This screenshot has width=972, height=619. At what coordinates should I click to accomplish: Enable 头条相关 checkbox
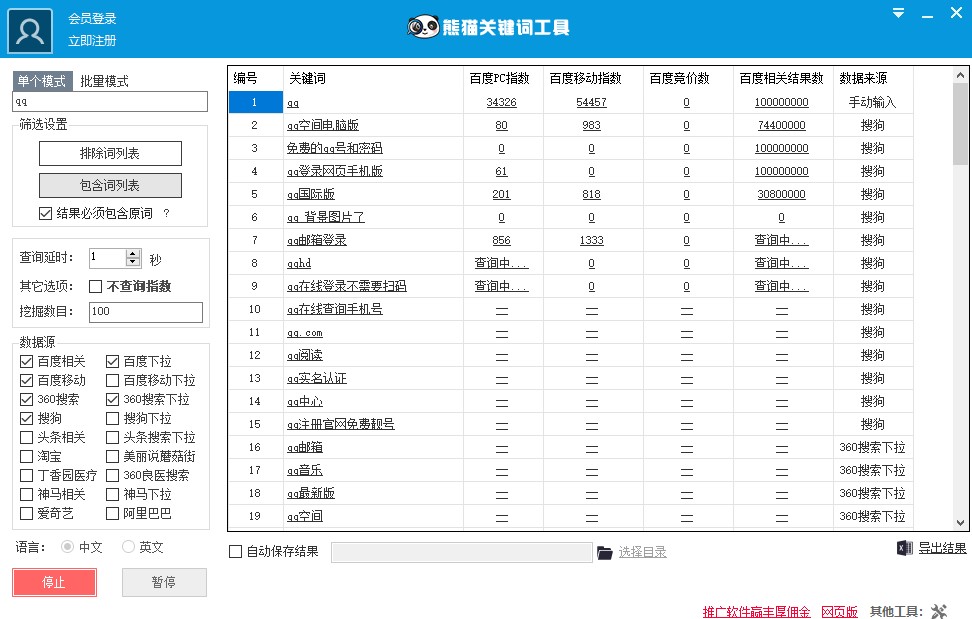[x=26, y=437]
